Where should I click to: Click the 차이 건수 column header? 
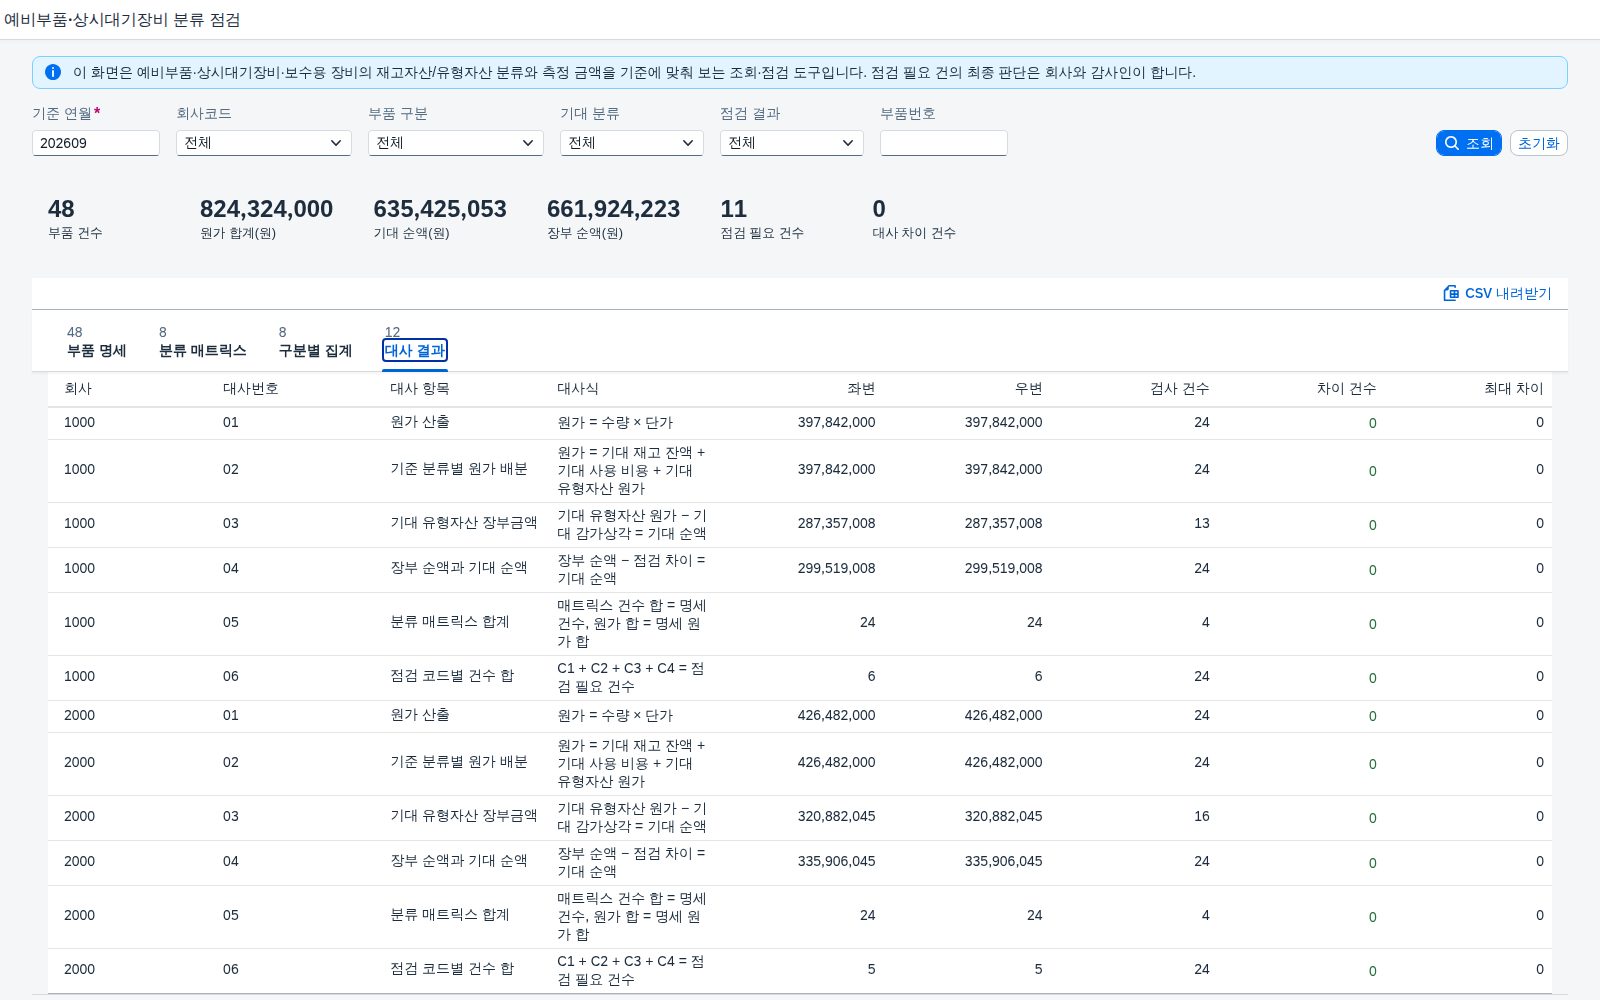[1347, 388]
